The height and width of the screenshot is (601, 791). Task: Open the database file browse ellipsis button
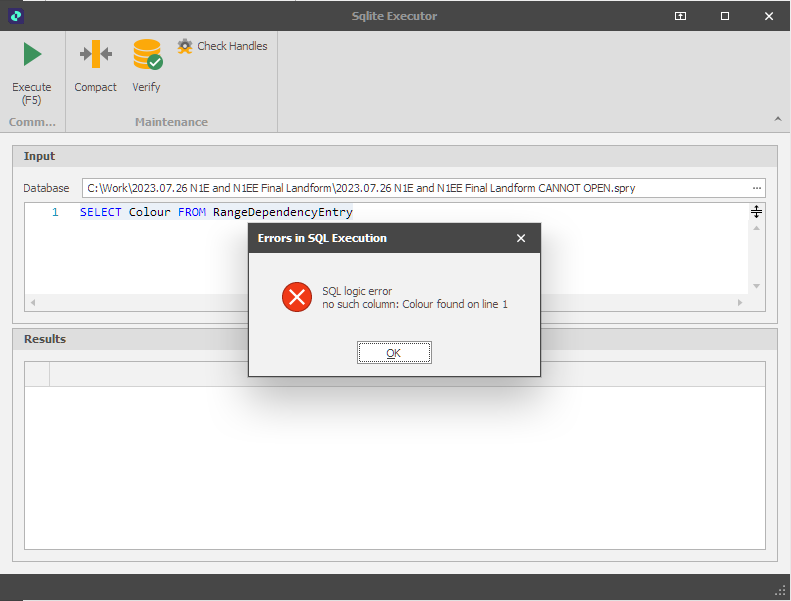click(x=757, y=188)
